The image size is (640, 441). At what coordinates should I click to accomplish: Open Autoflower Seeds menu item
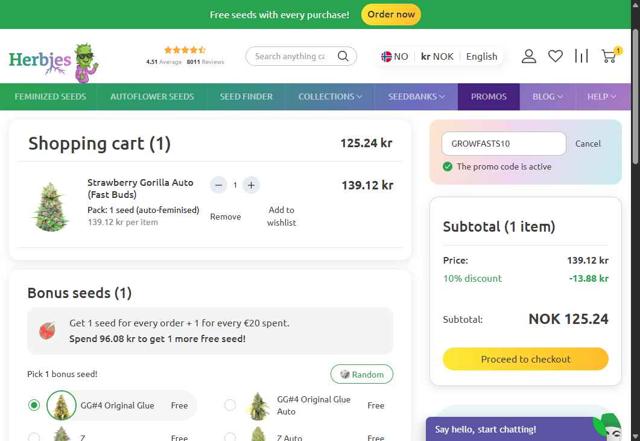pos(152,97)
